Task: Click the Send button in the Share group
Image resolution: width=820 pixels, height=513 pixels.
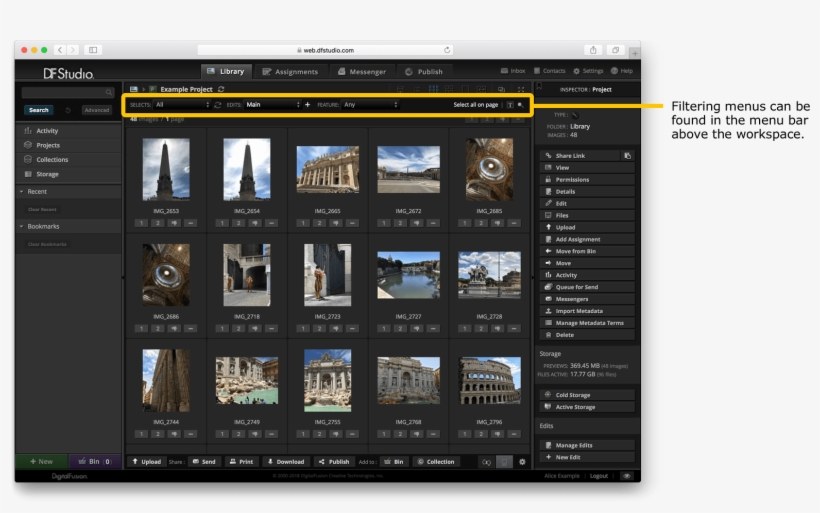Action: [204, 462]
